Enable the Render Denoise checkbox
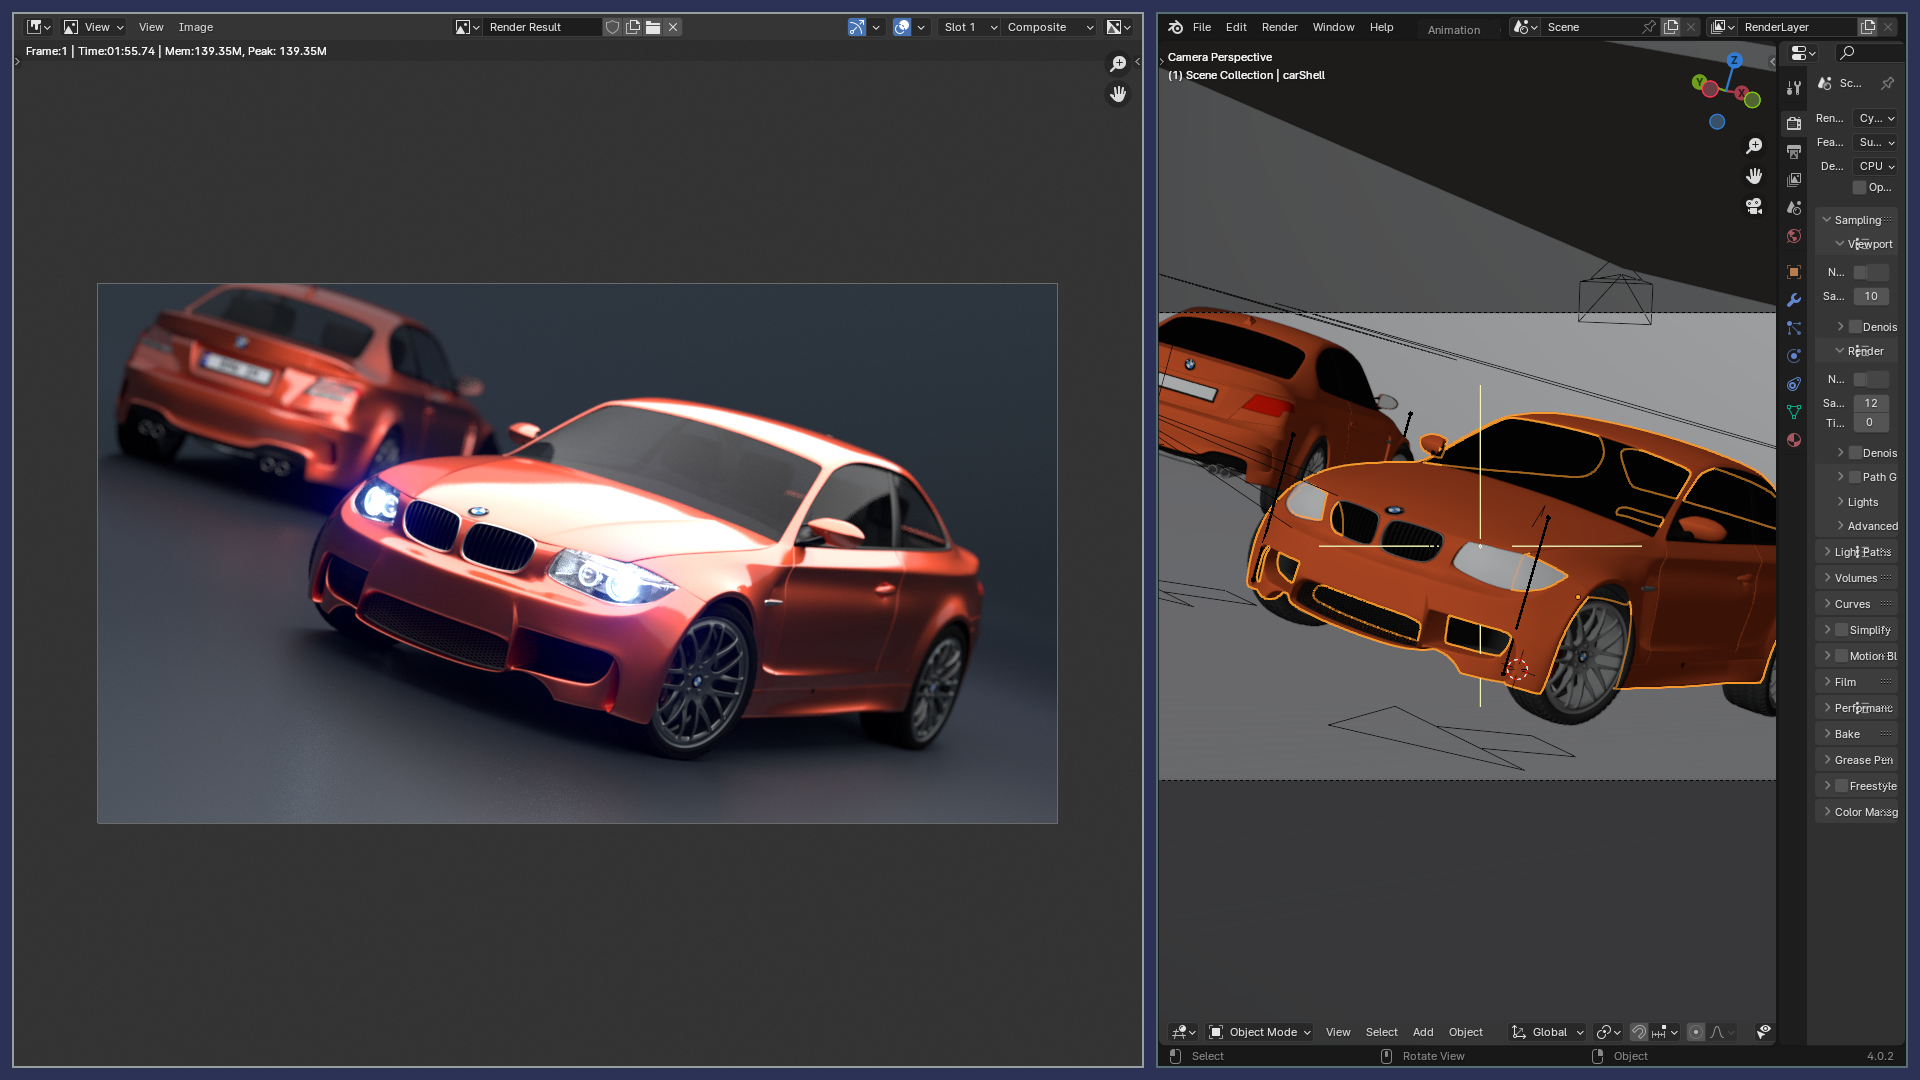The width and height of the screenshot is (1920, 1080). point(1855,453)
